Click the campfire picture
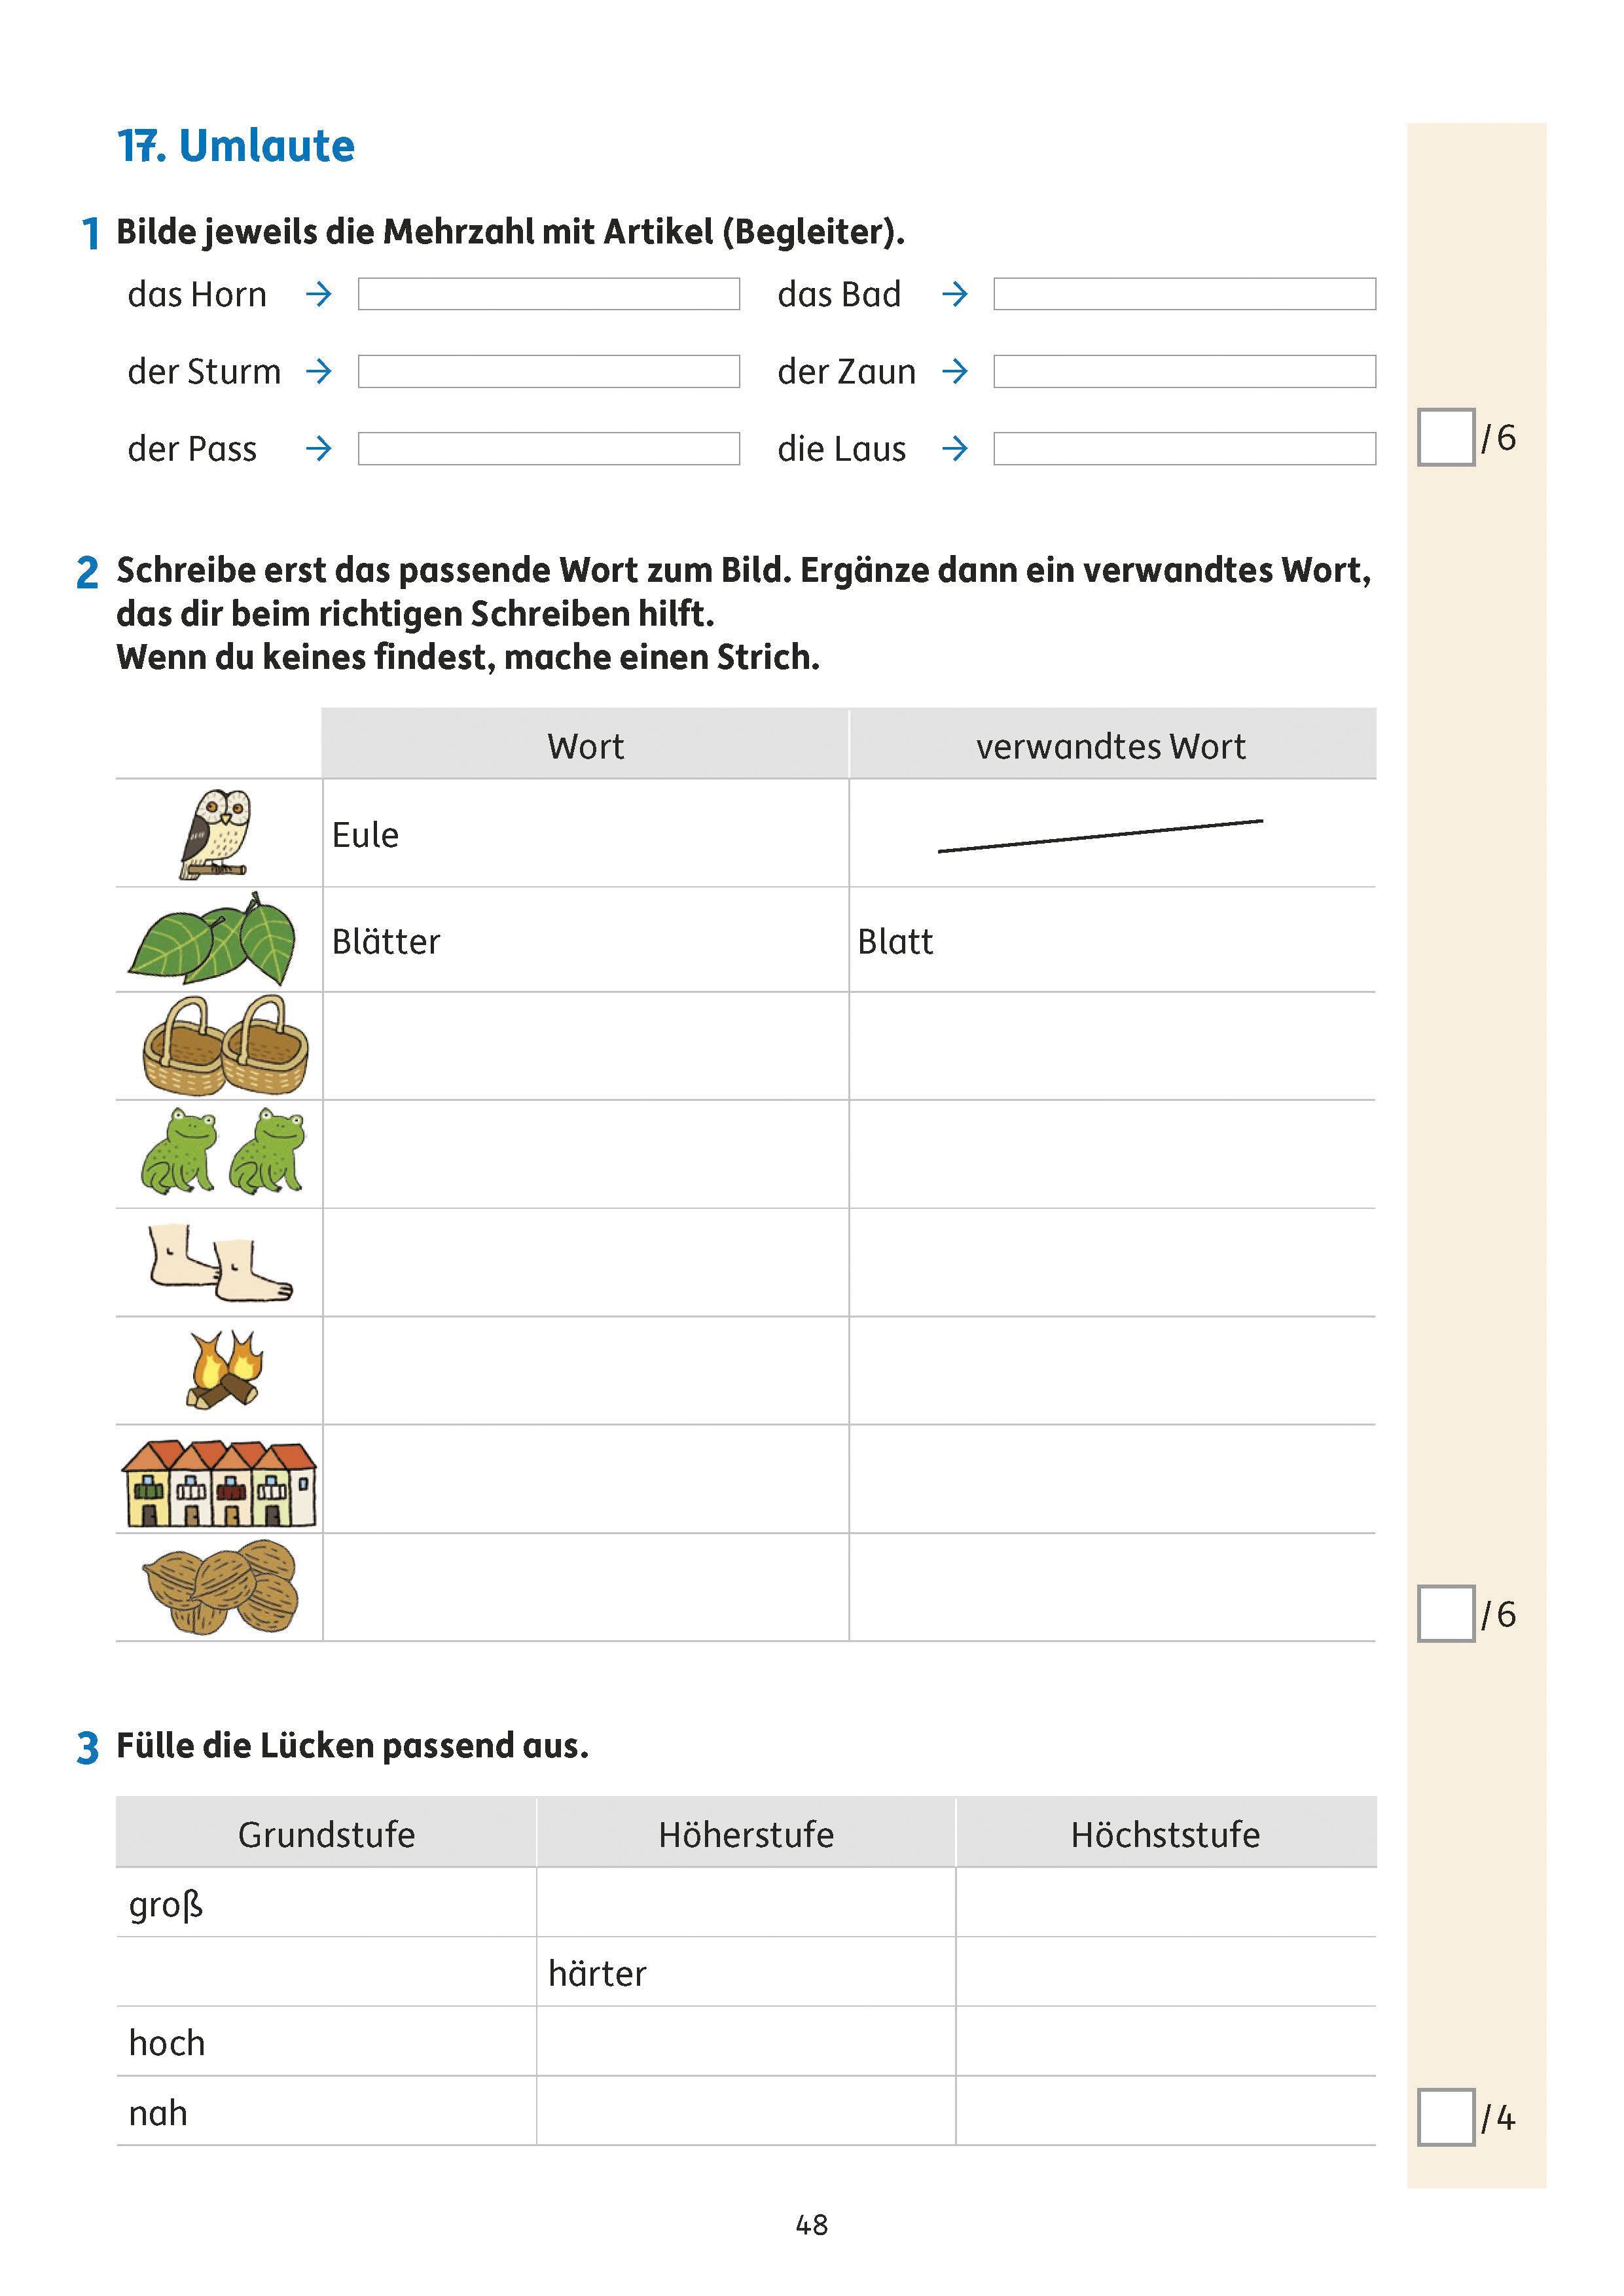Viewport: 1624px width, 2296px height. point(224,1370)
